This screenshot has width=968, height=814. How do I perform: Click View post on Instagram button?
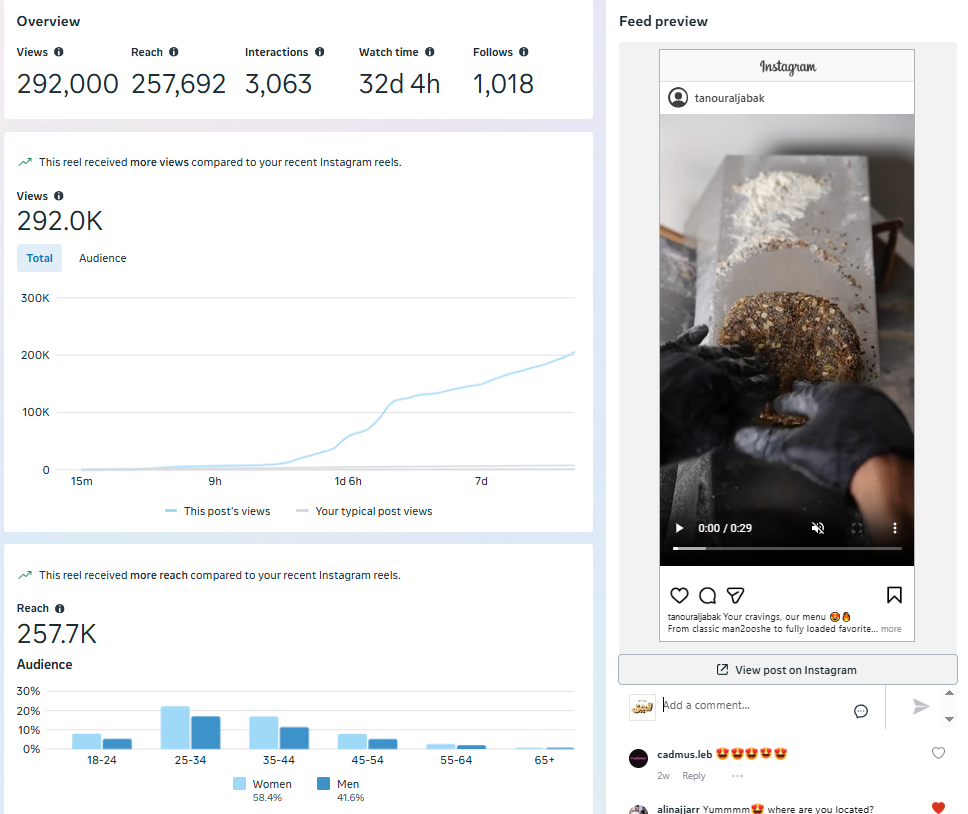coord(788,670)
